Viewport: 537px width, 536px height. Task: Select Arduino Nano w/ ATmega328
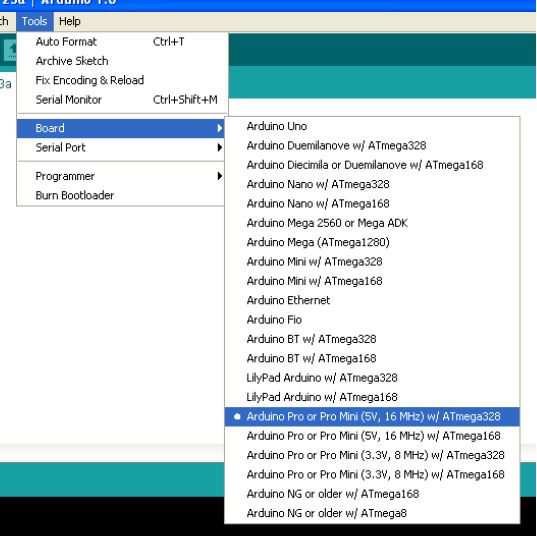pos(372,184)
